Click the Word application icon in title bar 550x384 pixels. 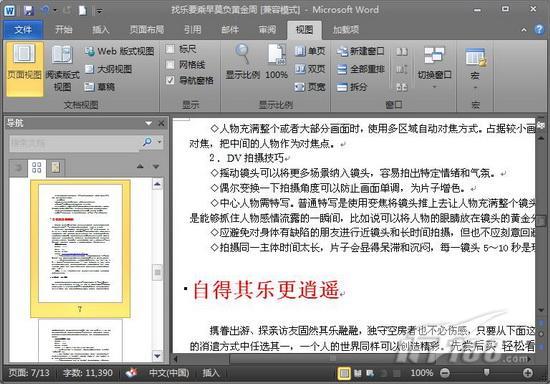[9, 11]
